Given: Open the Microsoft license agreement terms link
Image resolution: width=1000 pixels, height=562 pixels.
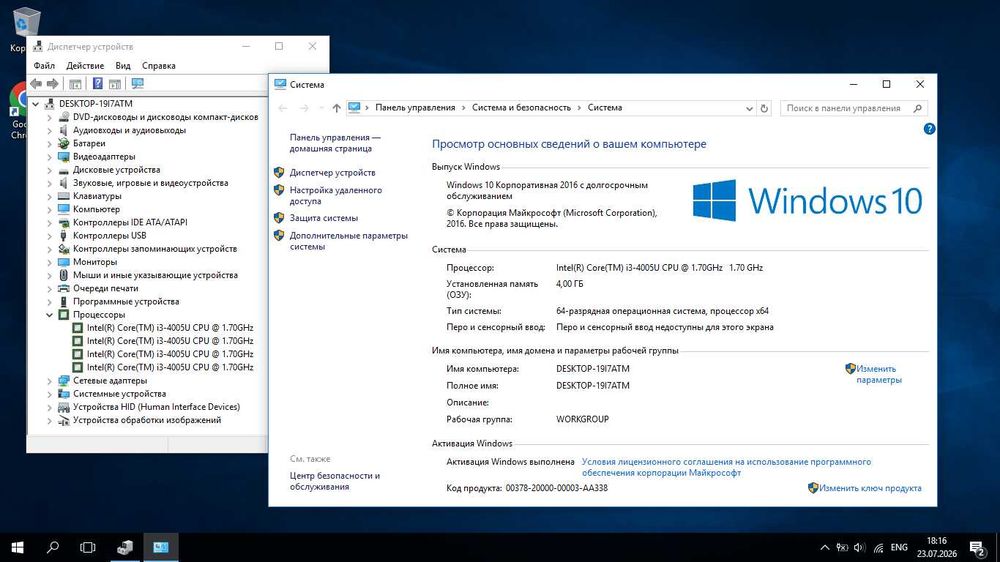Looking at the screenshot, I should 726,468.
